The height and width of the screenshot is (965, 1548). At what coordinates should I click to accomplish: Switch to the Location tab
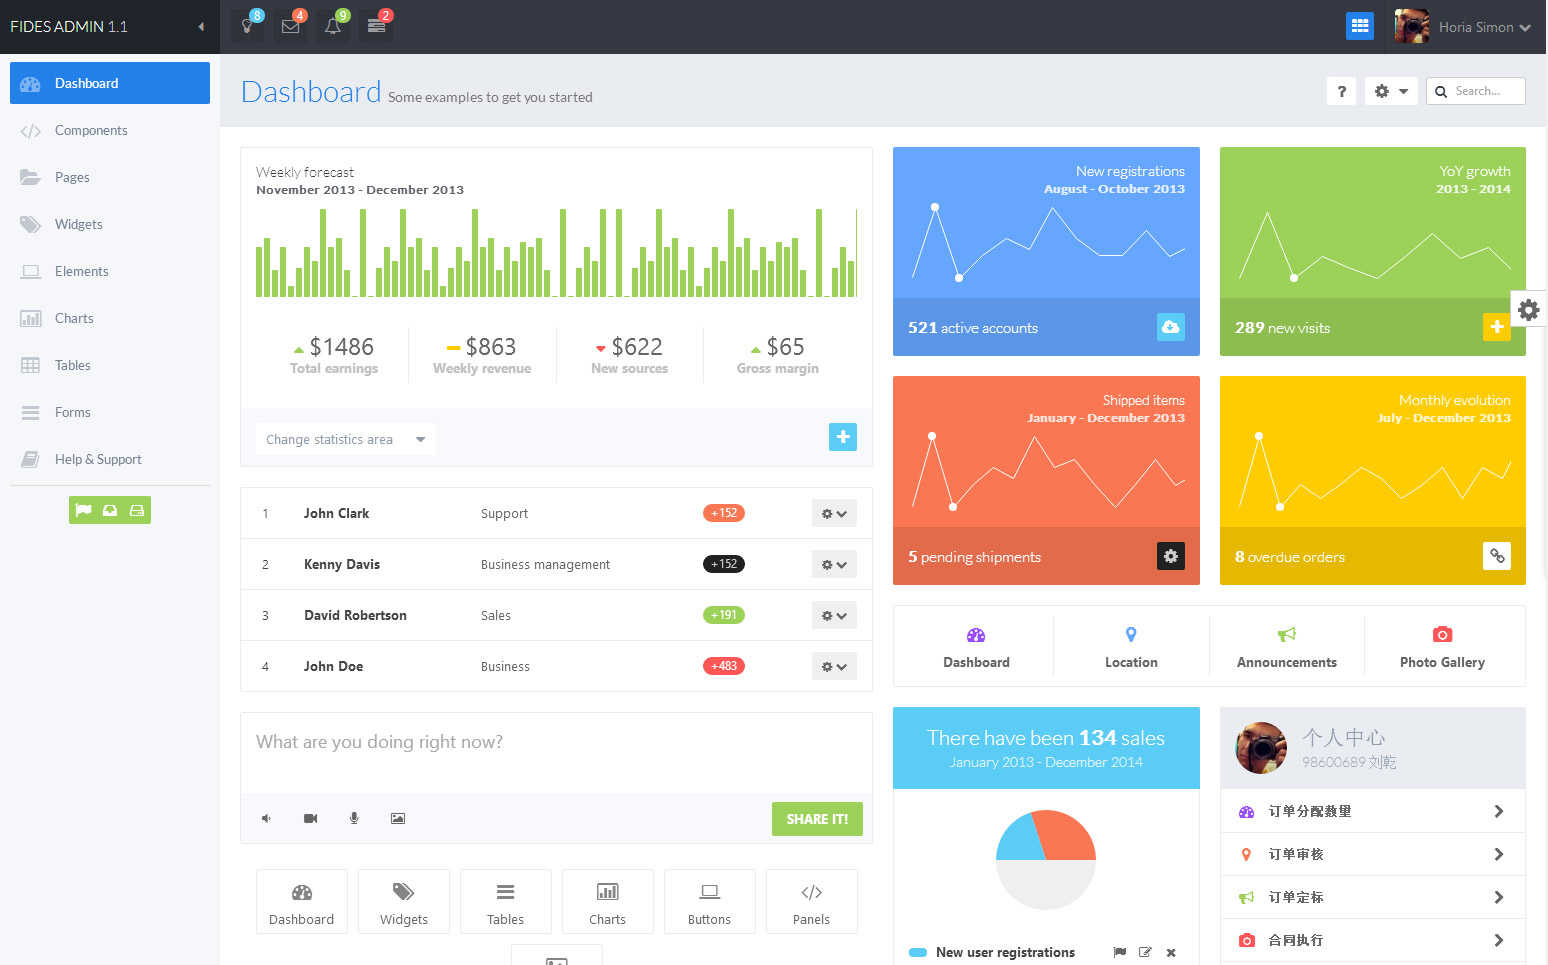point(1131,647)
